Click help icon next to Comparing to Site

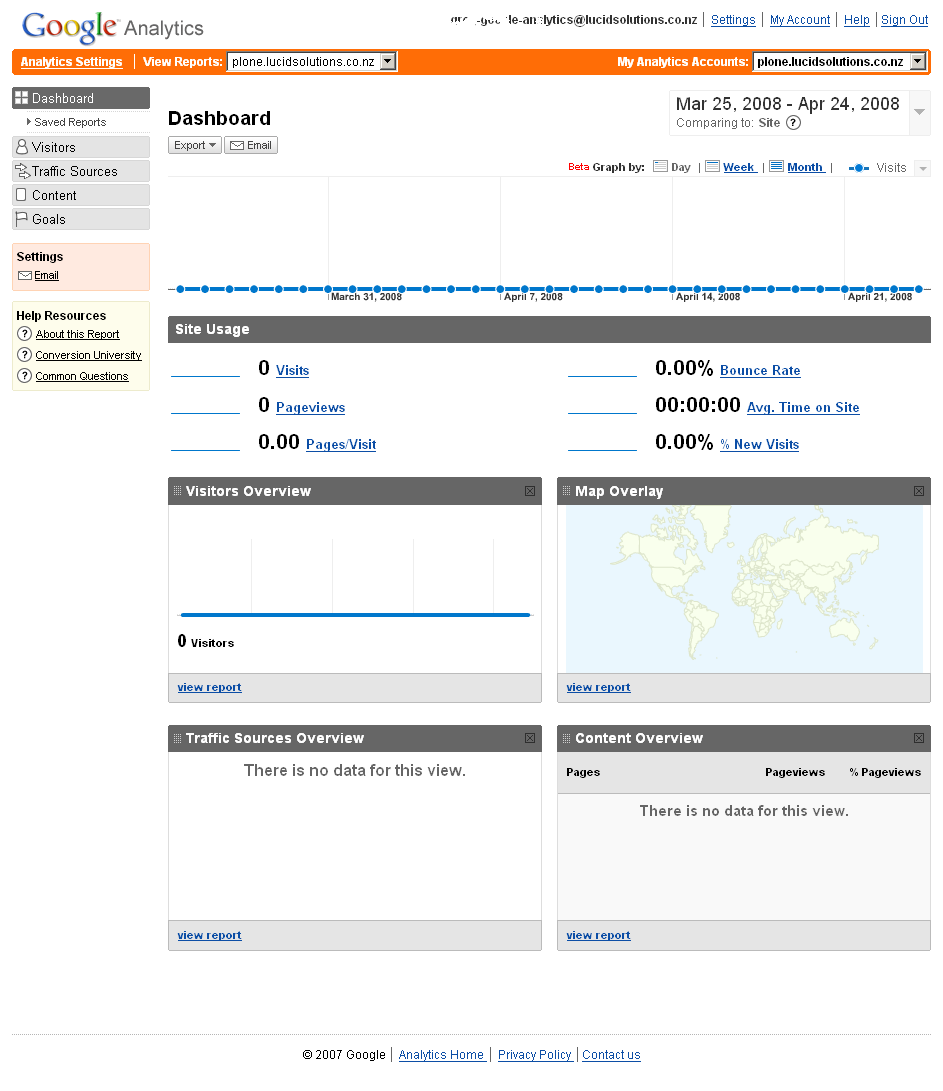[793, 123]
